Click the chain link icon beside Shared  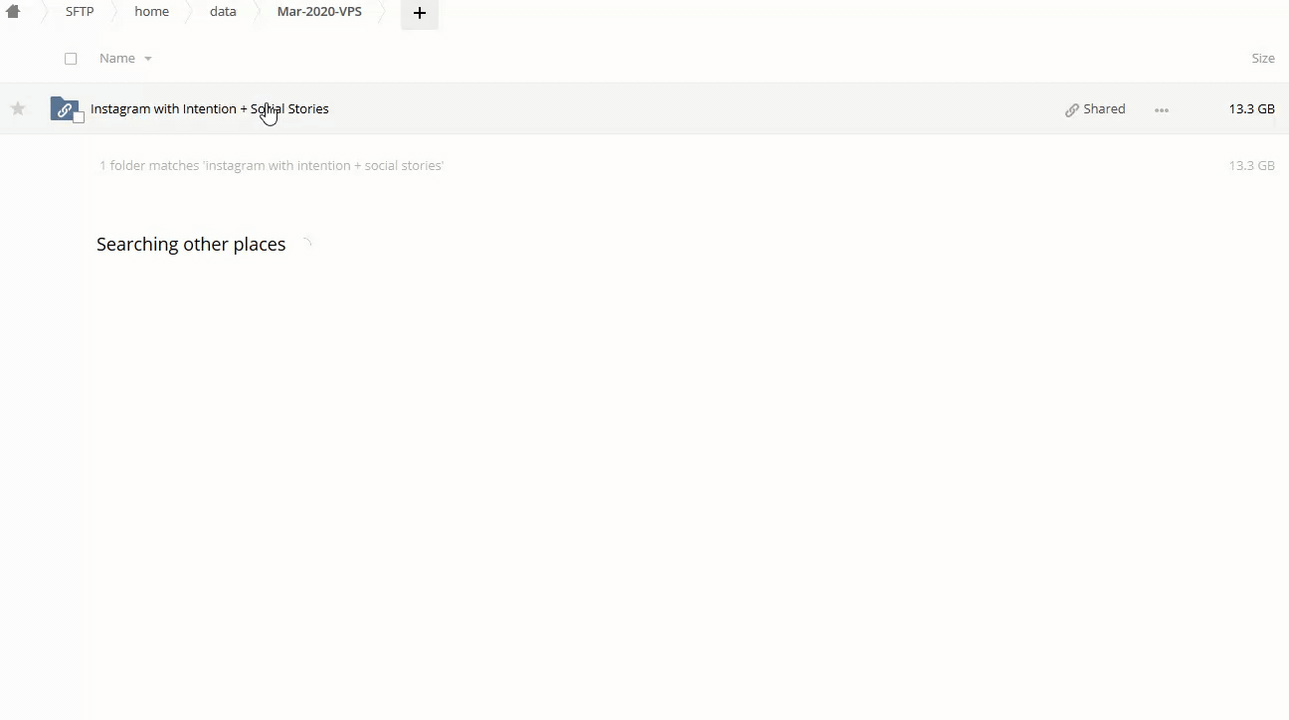click(x=1072, y=110)
